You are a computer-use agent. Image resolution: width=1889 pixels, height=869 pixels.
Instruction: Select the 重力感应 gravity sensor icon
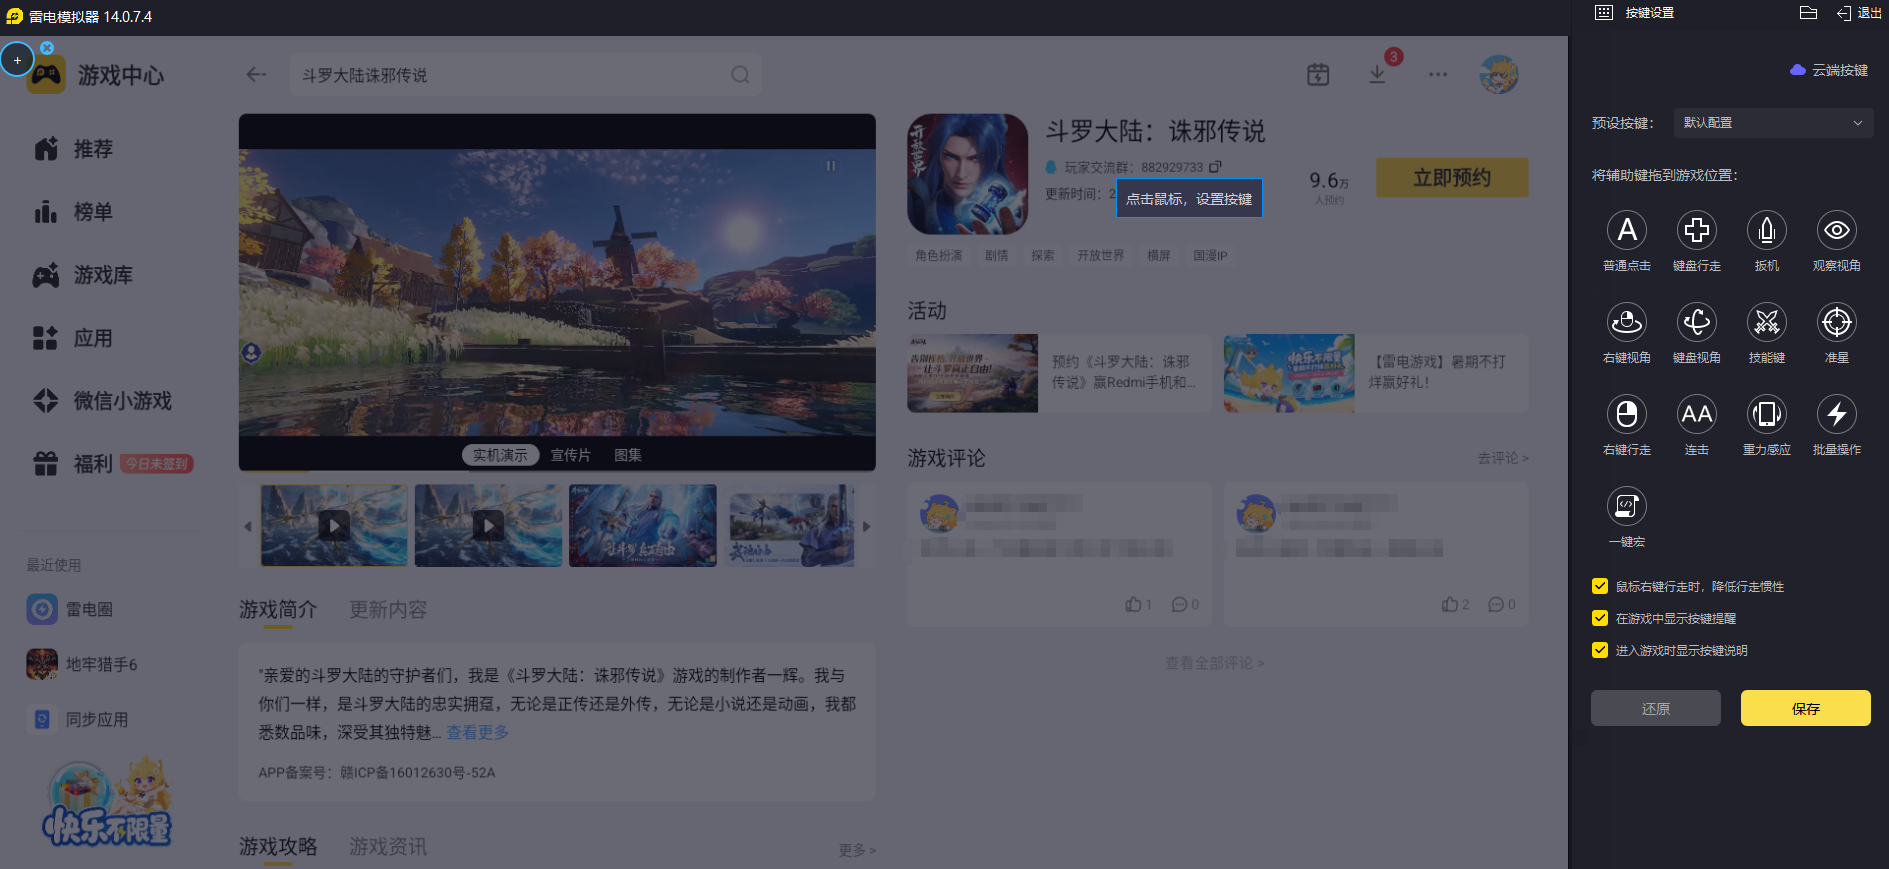click(1767, 415)
